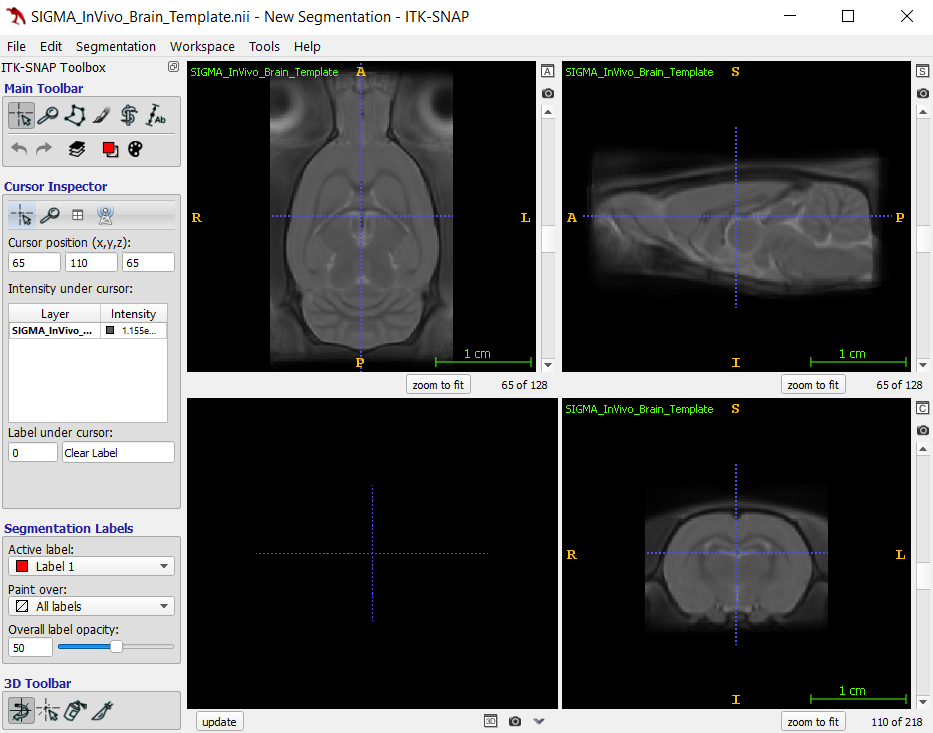Image resolution: width=933 pixels, height=733 pixels.
Task: Select the Polygon drawing tool
Action: pyautogui.click(x=75, y=116)
